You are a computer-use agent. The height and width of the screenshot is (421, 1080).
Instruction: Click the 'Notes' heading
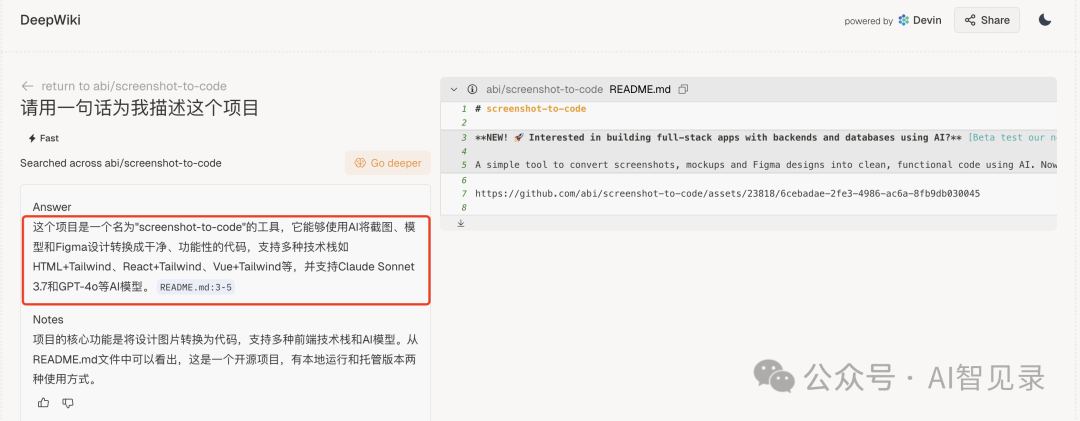pyautogui.click(x=48, y=320)
